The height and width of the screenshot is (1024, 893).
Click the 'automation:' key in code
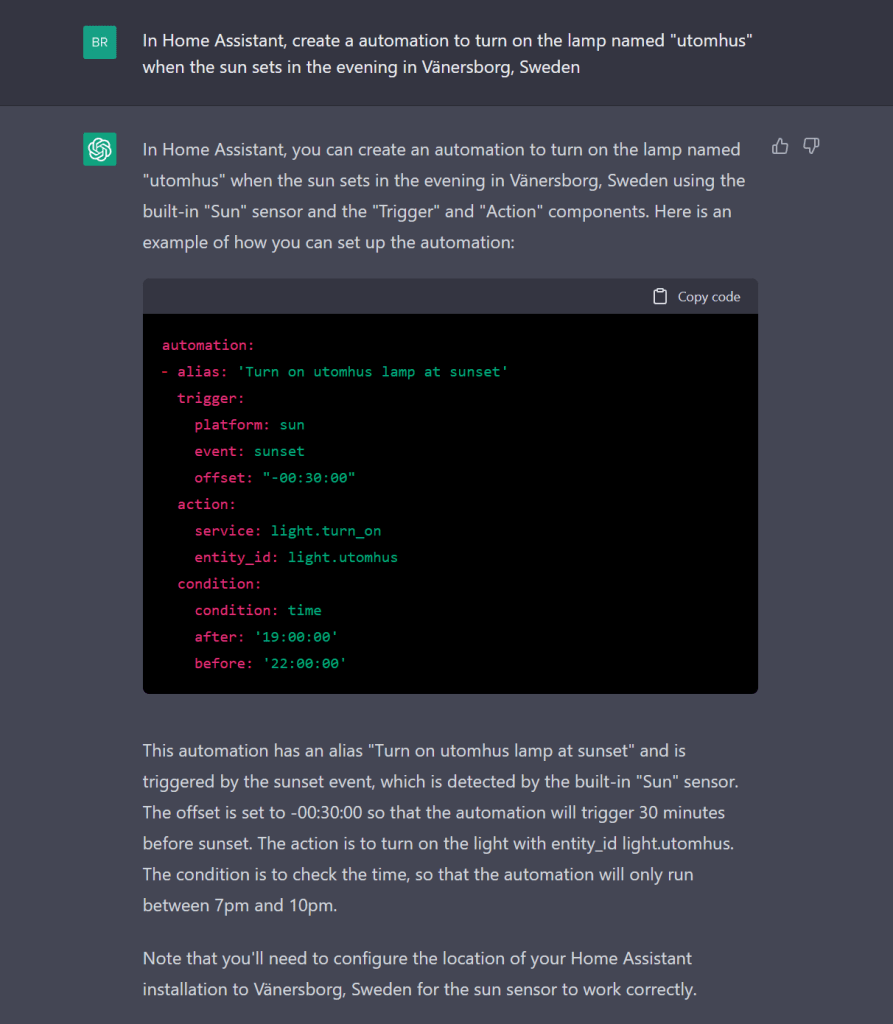coord(208,345)
